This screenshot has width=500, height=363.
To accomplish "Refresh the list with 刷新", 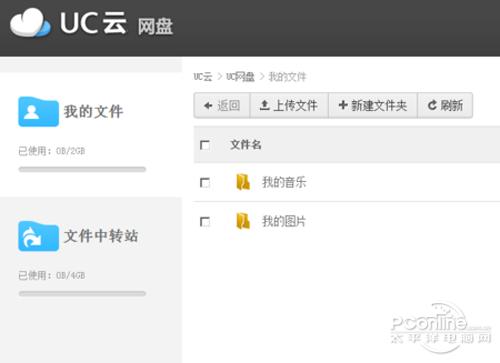I will (x=445, y=106).
